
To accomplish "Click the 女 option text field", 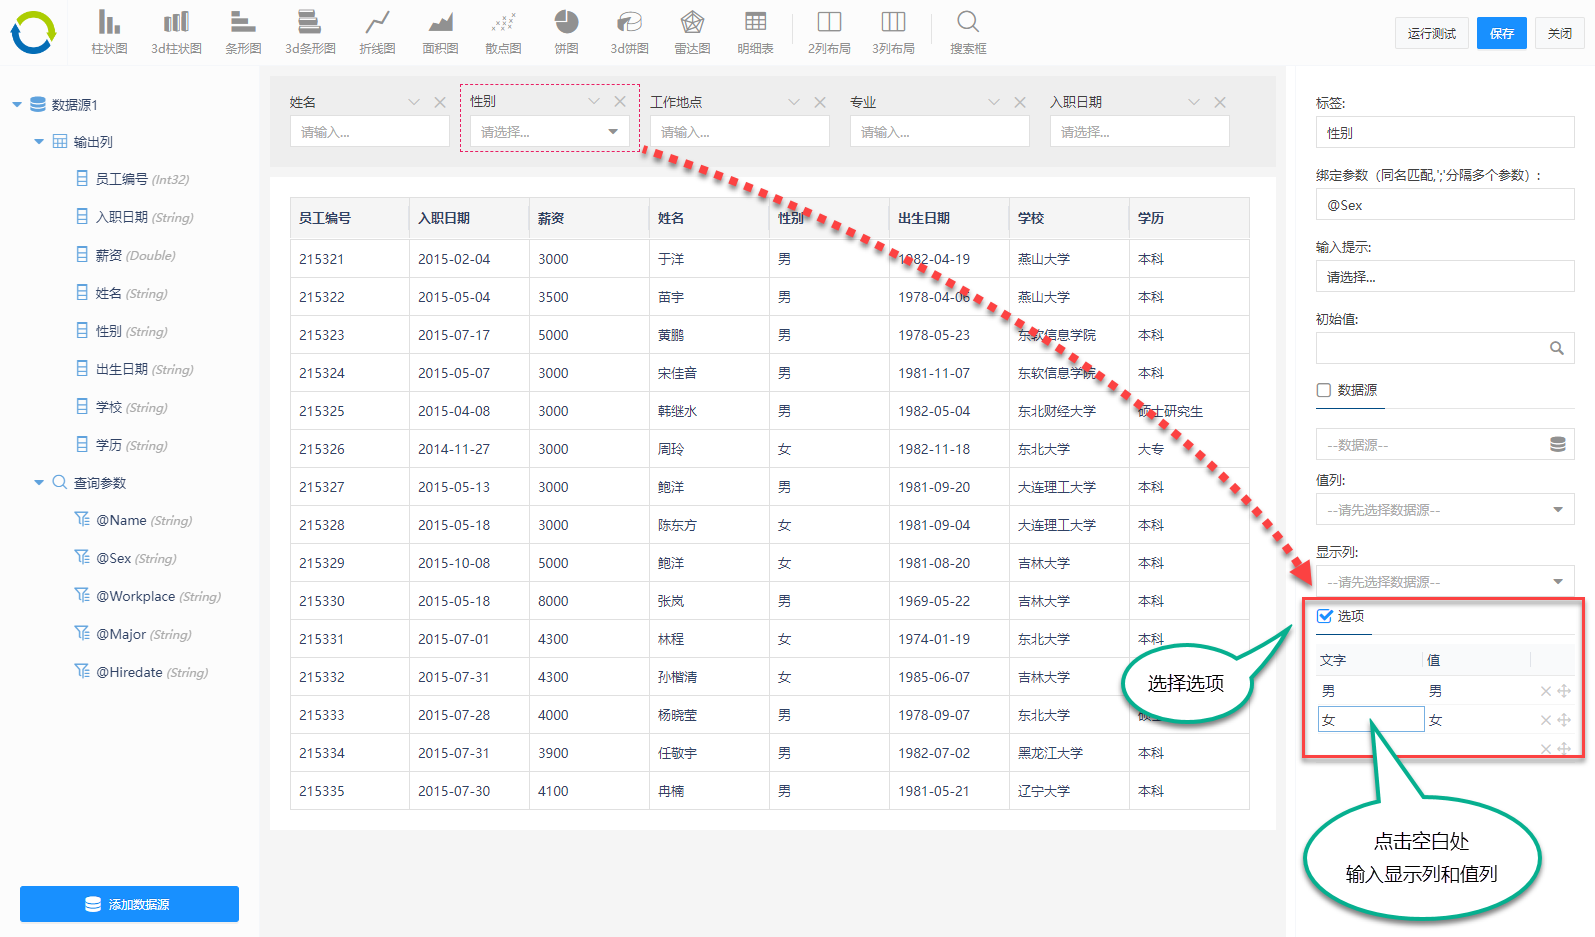I will 1371,719.
